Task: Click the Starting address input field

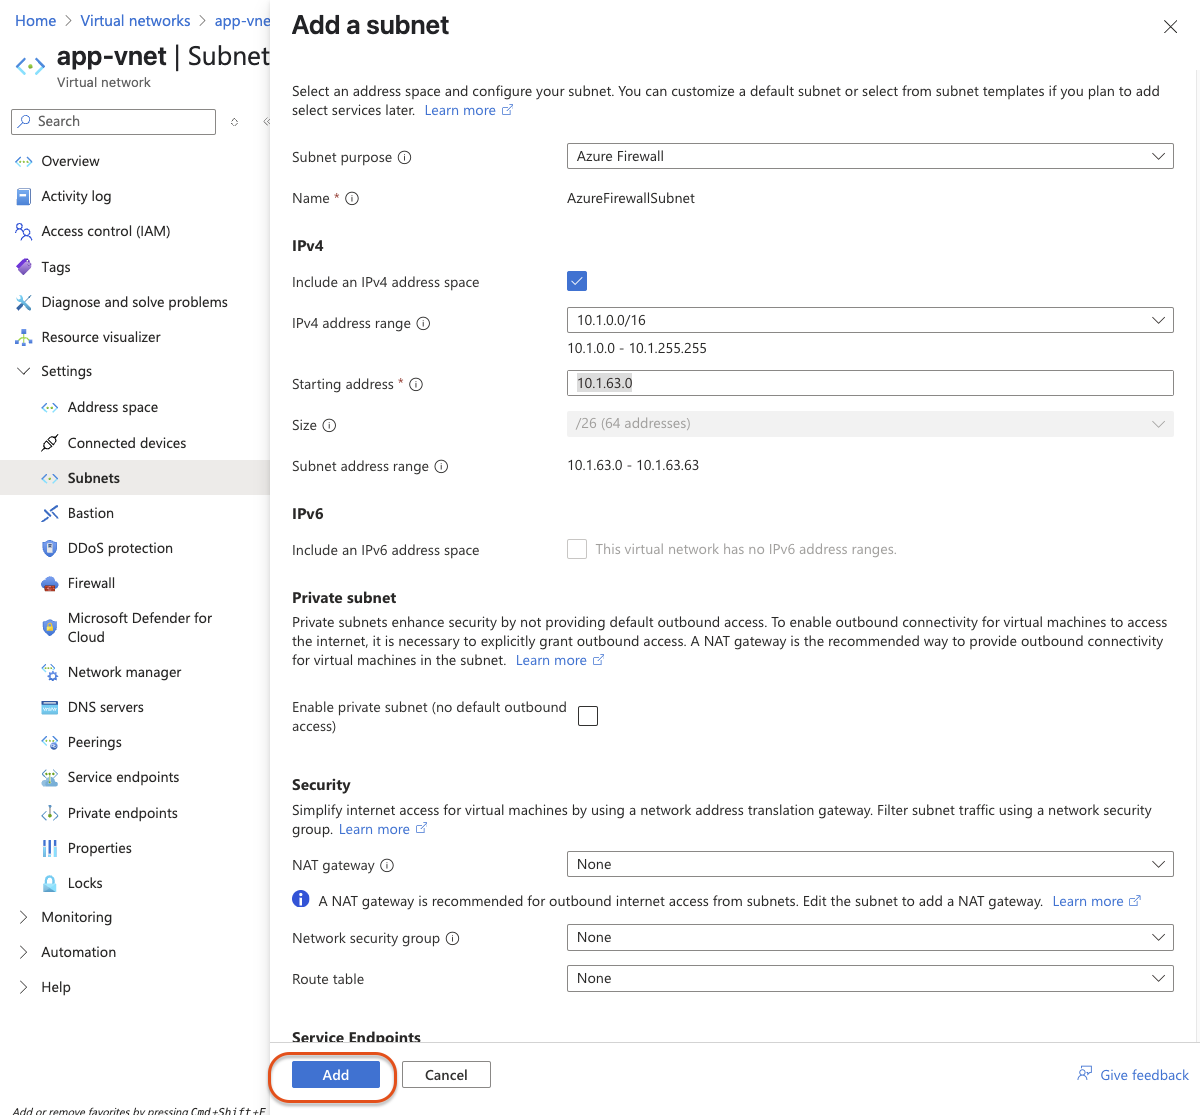Action: click(x=870, y=383)
